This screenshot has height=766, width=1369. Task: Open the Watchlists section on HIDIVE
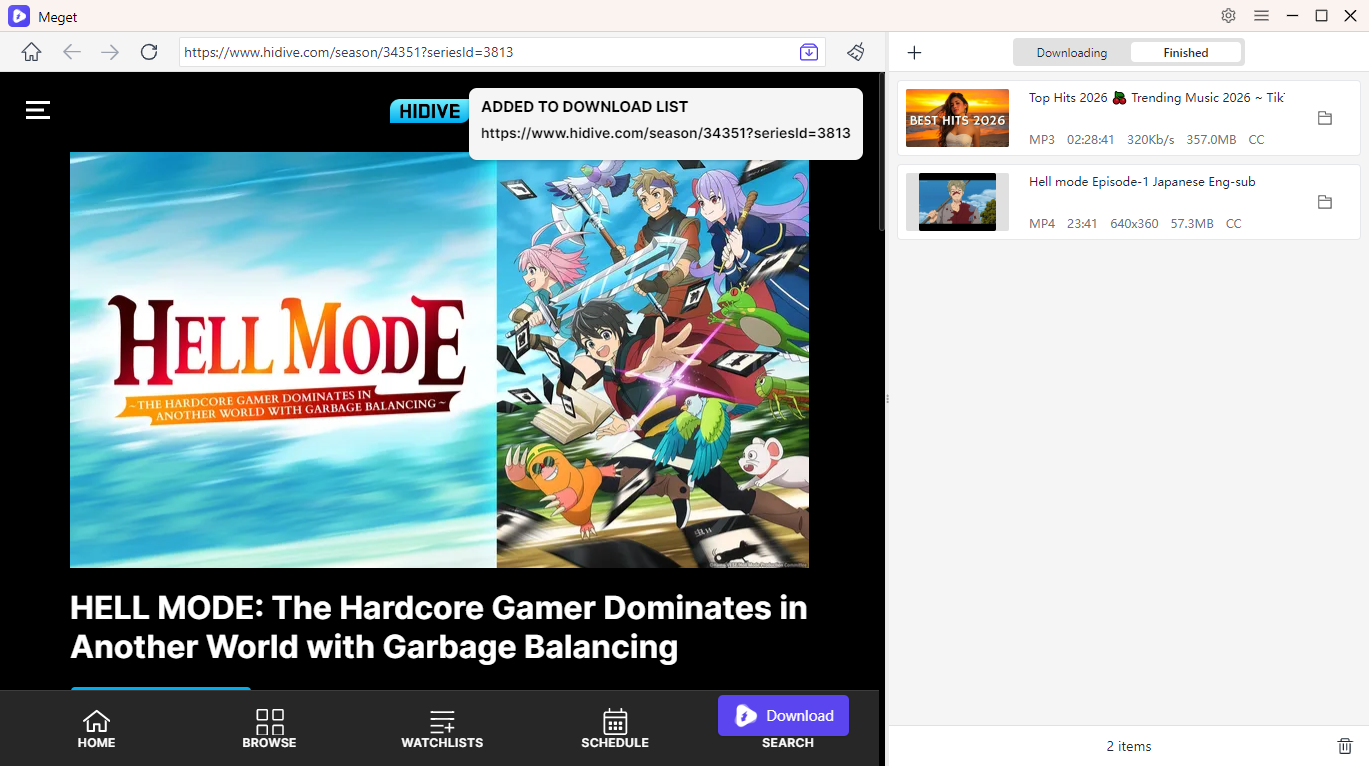tap(442, 728)
